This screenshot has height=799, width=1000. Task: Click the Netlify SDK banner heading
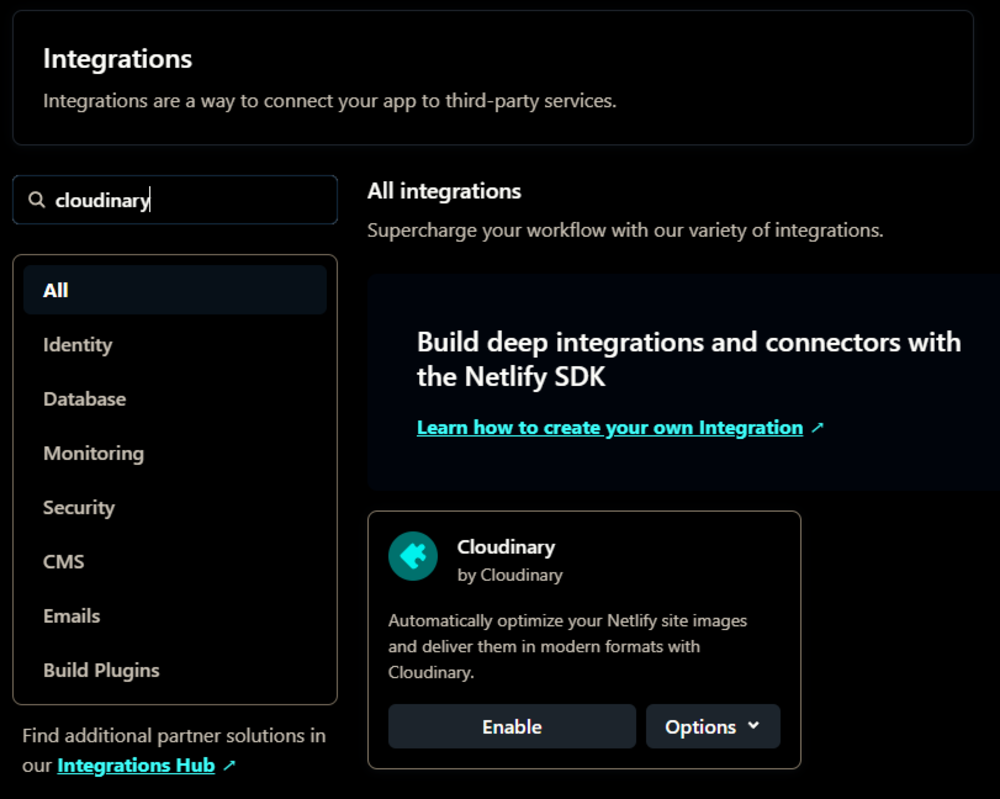coord(688,359)
